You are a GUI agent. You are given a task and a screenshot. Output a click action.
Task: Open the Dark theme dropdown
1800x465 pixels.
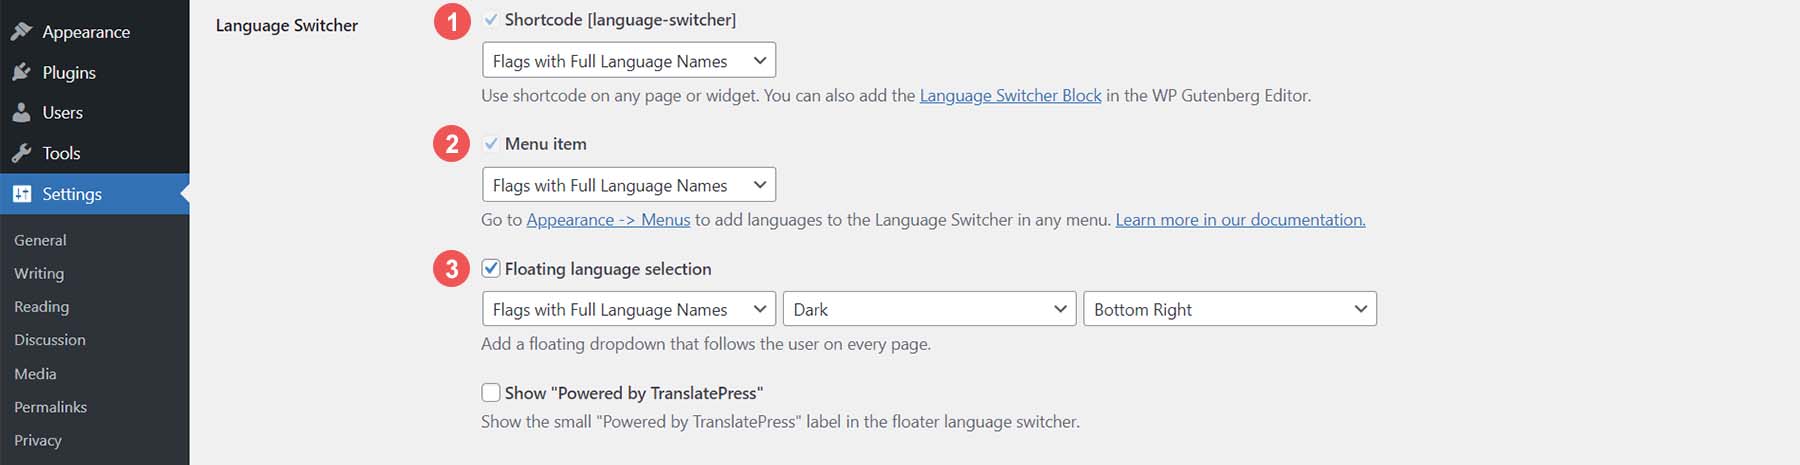pyautogui.click(x=929, y=309)
